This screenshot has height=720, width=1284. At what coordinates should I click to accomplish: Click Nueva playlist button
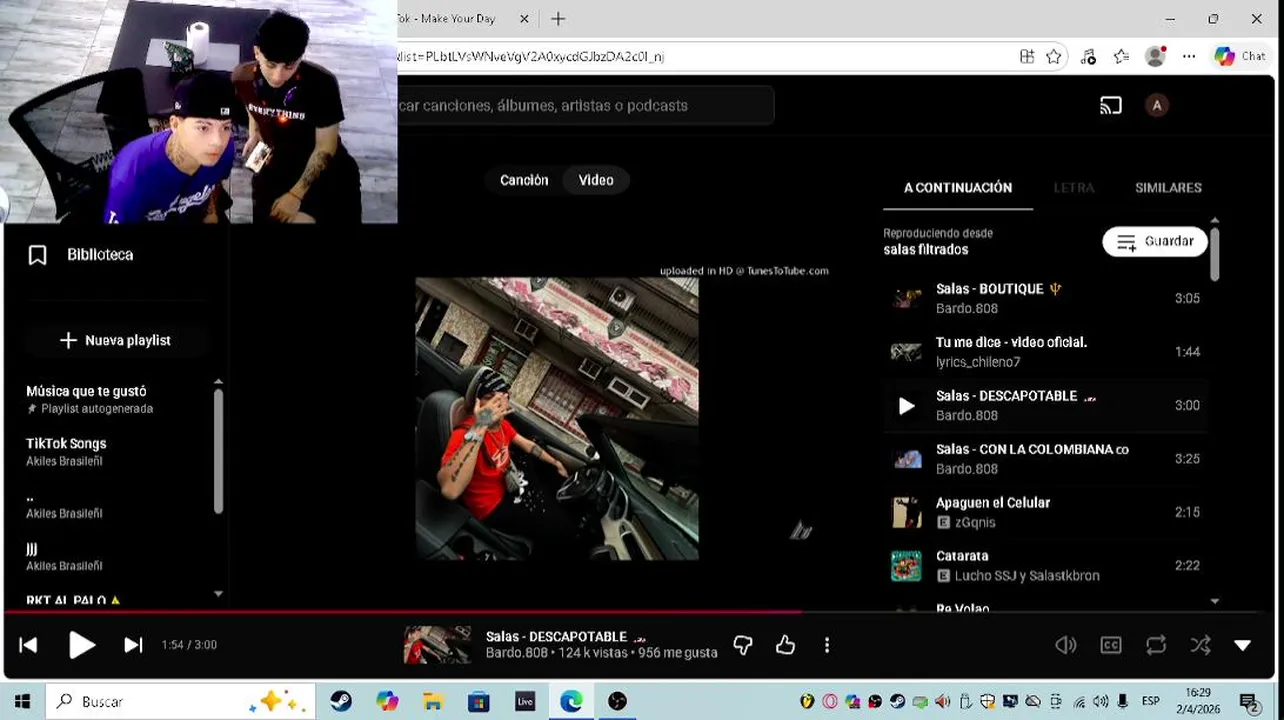tap(116, 341)
